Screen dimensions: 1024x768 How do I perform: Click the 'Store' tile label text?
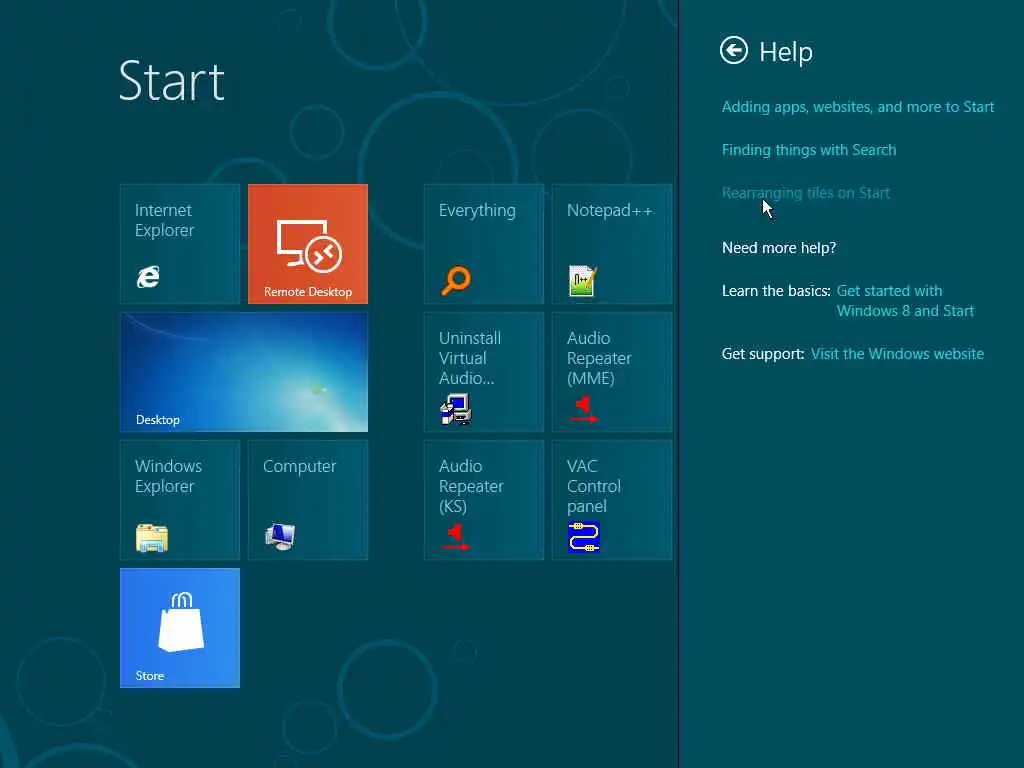[150, 676]
